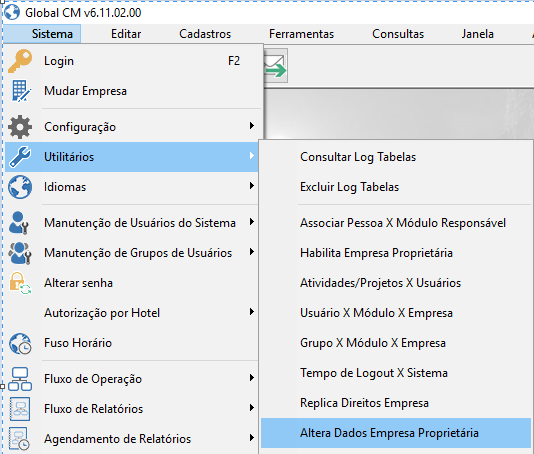Click the gear icon beside Configuração
The image size is (534, 454).
20,127
